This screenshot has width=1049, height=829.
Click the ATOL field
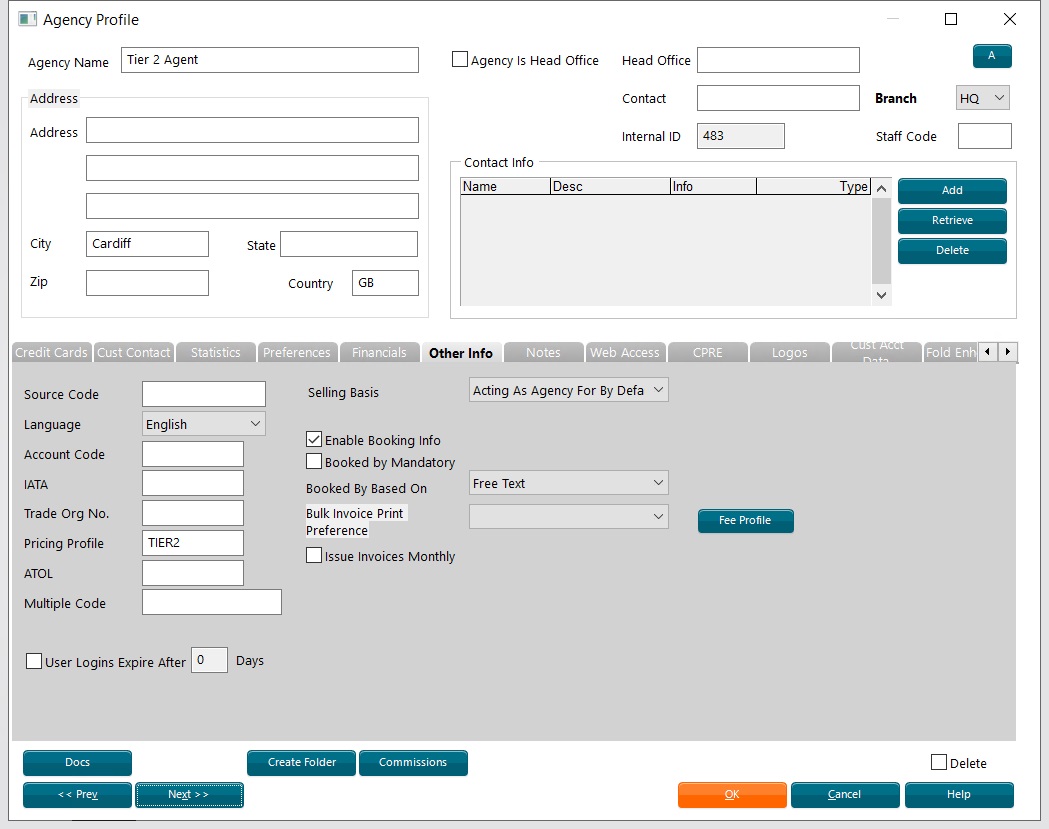click(x=193, y=573)
